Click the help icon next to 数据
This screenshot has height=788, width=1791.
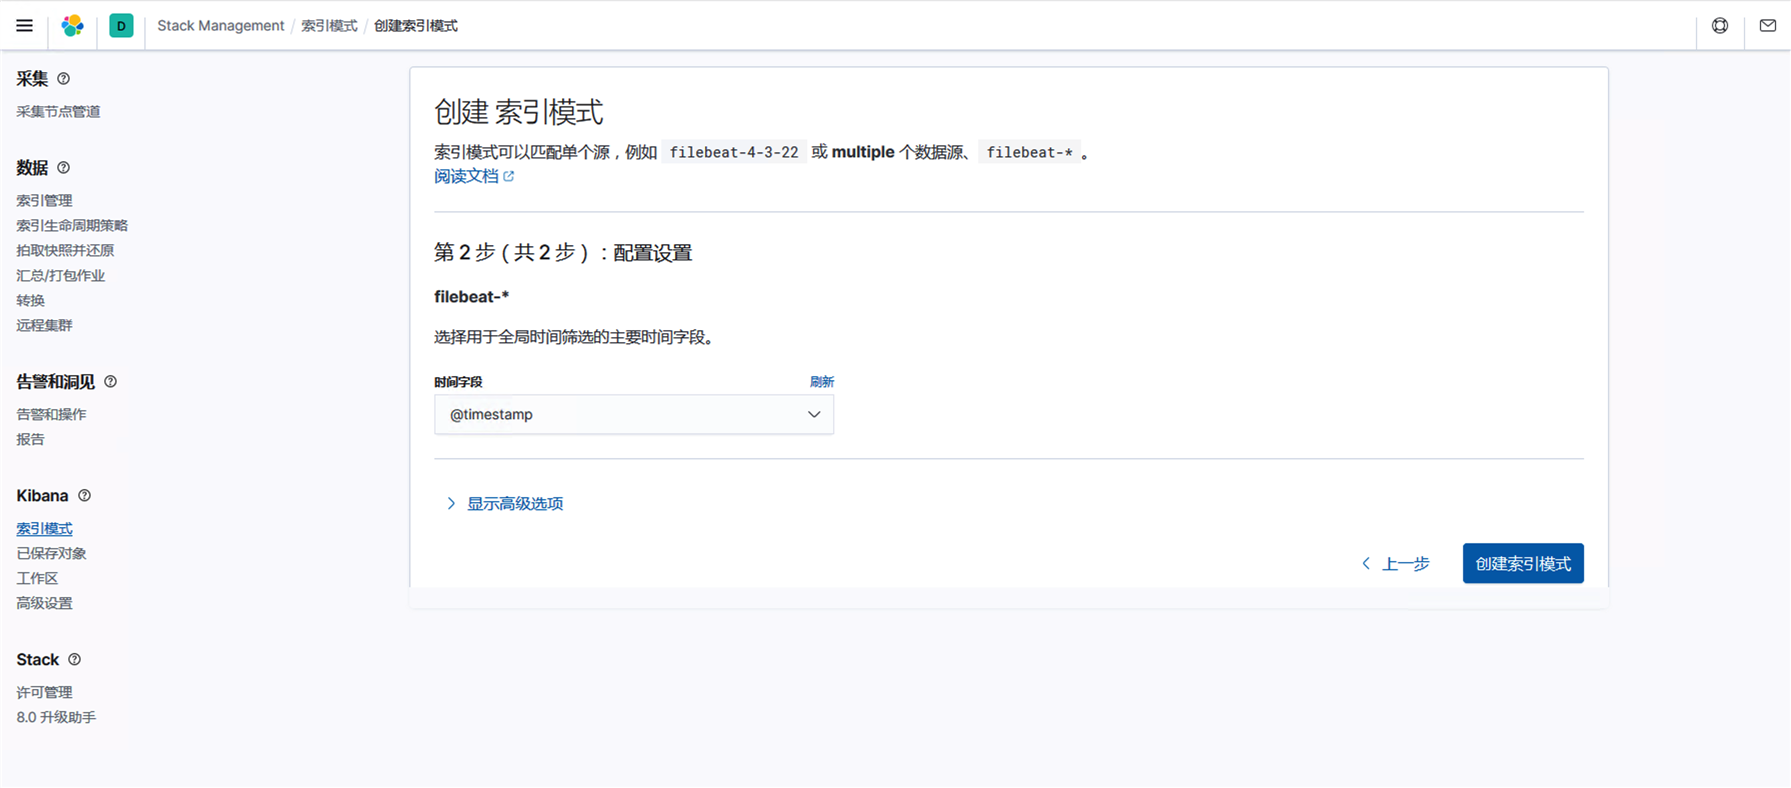(x=64, y=168)
